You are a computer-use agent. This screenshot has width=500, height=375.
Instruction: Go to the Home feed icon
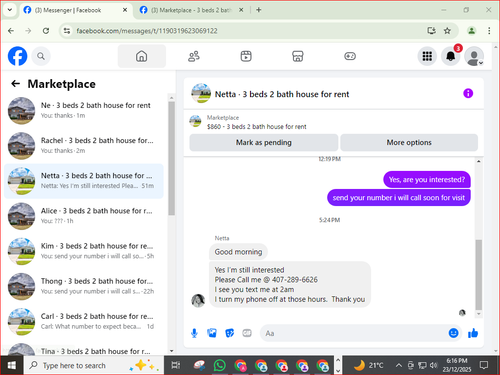coord(141,56)
